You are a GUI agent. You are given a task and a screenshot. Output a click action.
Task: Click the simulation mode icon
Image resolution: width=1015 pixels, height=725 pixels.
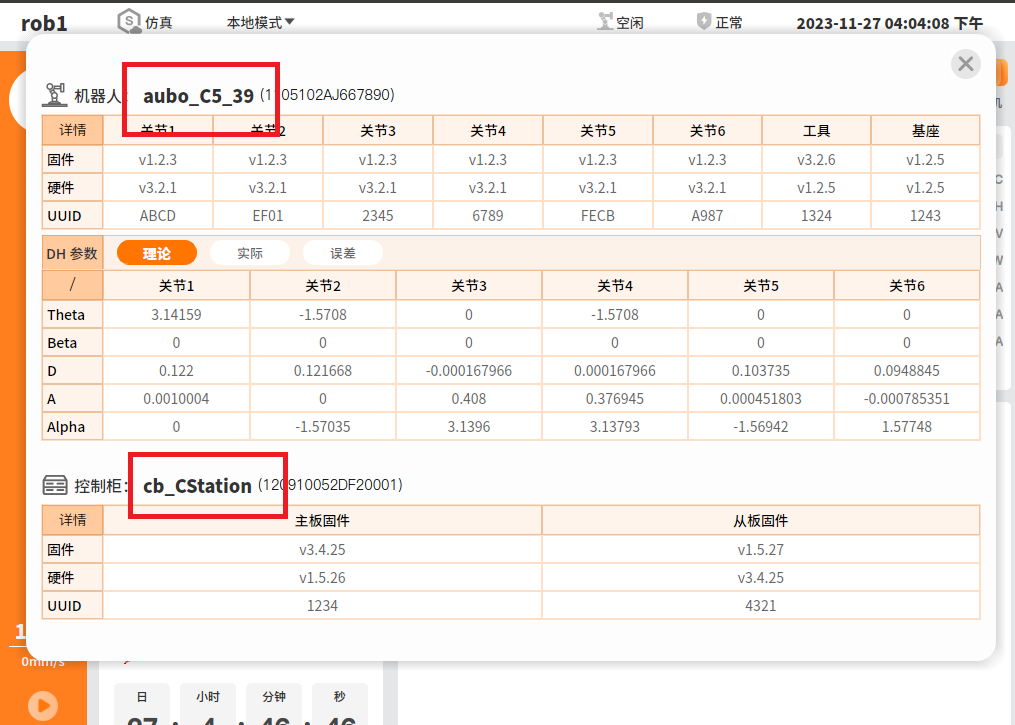coord(129,21)
